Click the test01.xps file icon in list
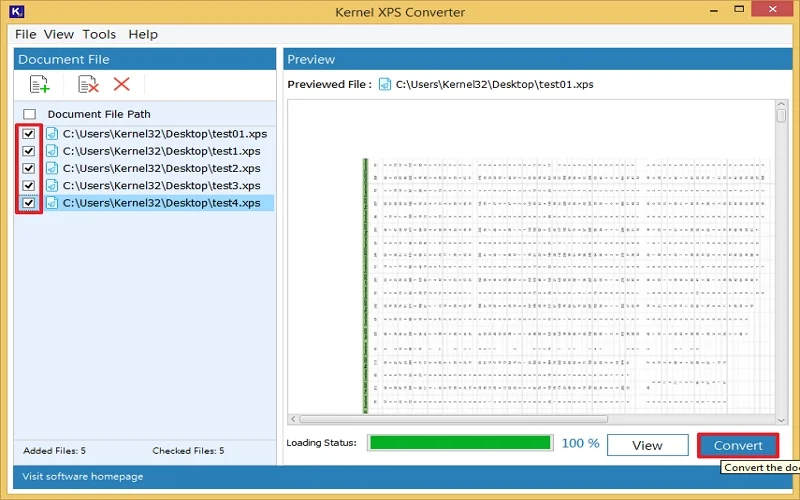800x500 pixels. 52,134
